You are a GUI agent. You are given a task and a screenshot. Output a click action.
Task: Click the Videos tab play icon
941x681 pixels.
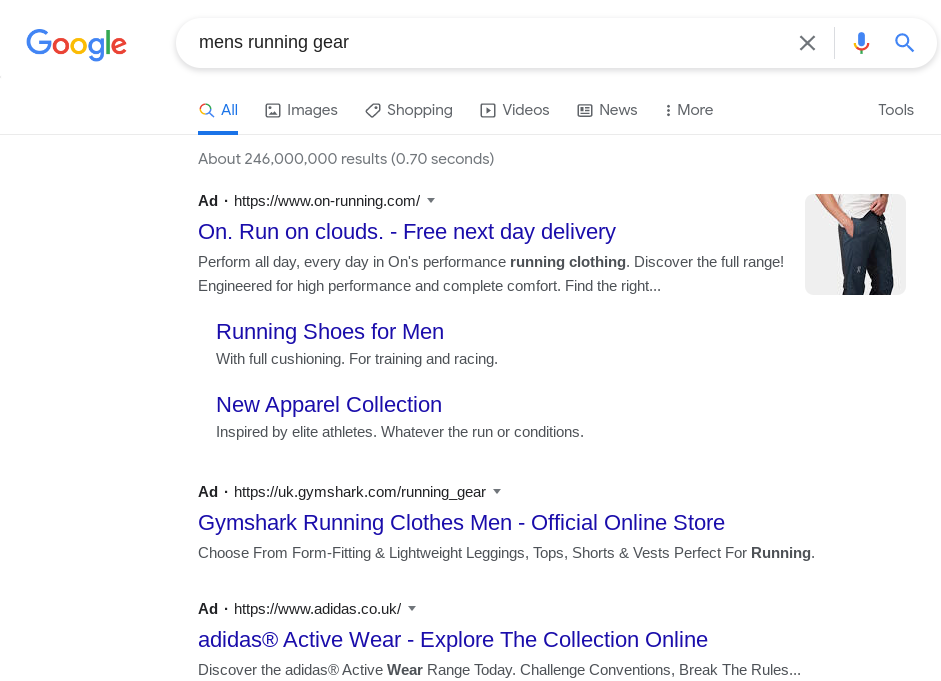[x=488, y=110]
